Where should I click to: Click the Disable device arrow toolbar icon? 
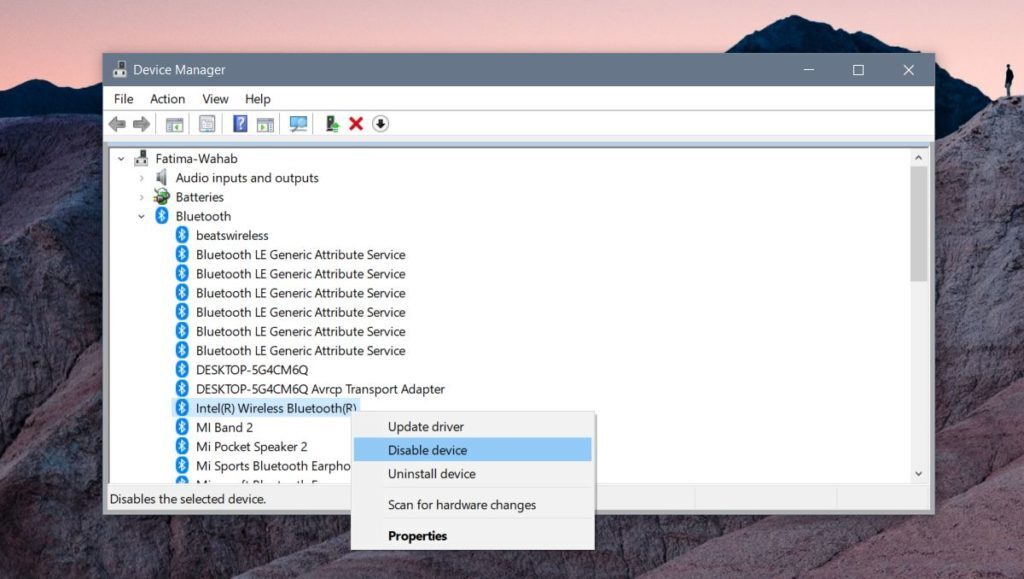(x=381, y=123)
